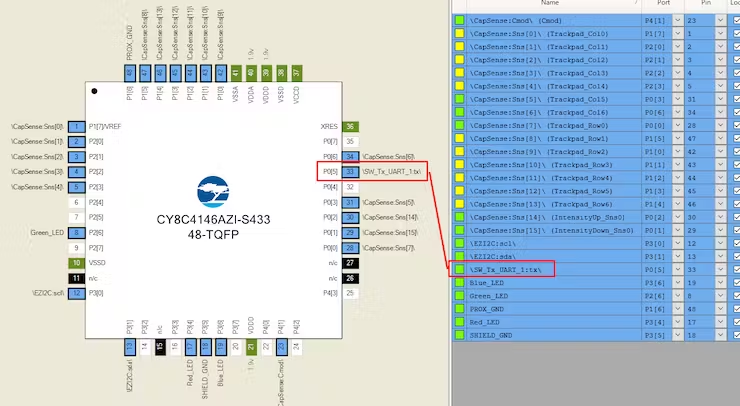
Task: Toggle lock checkbox for SHIELD_GND row
Action: (736, 335)
